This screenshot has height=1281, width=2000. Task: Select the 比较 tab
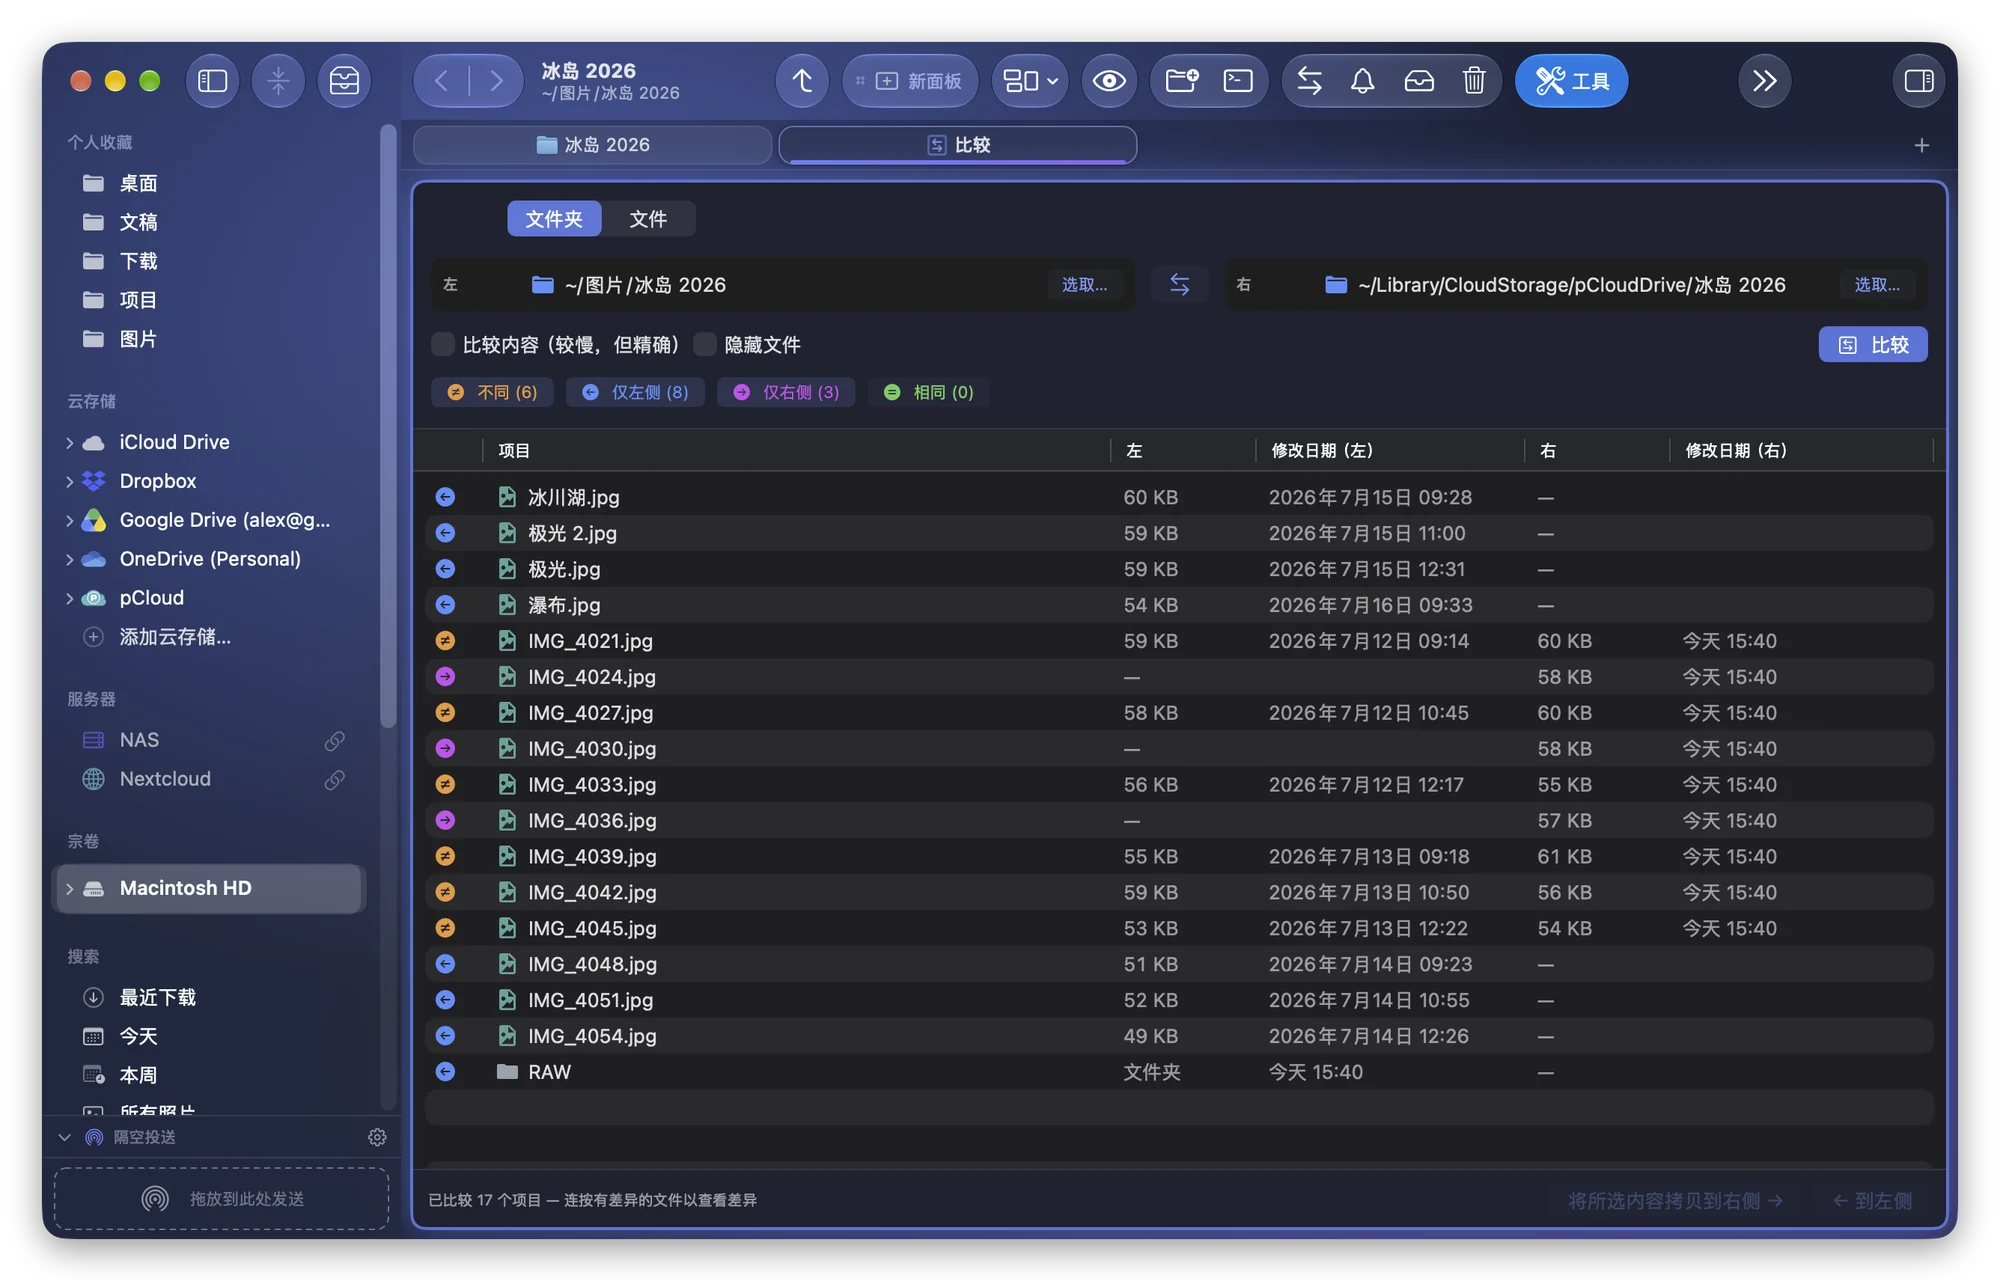(958, 145)
